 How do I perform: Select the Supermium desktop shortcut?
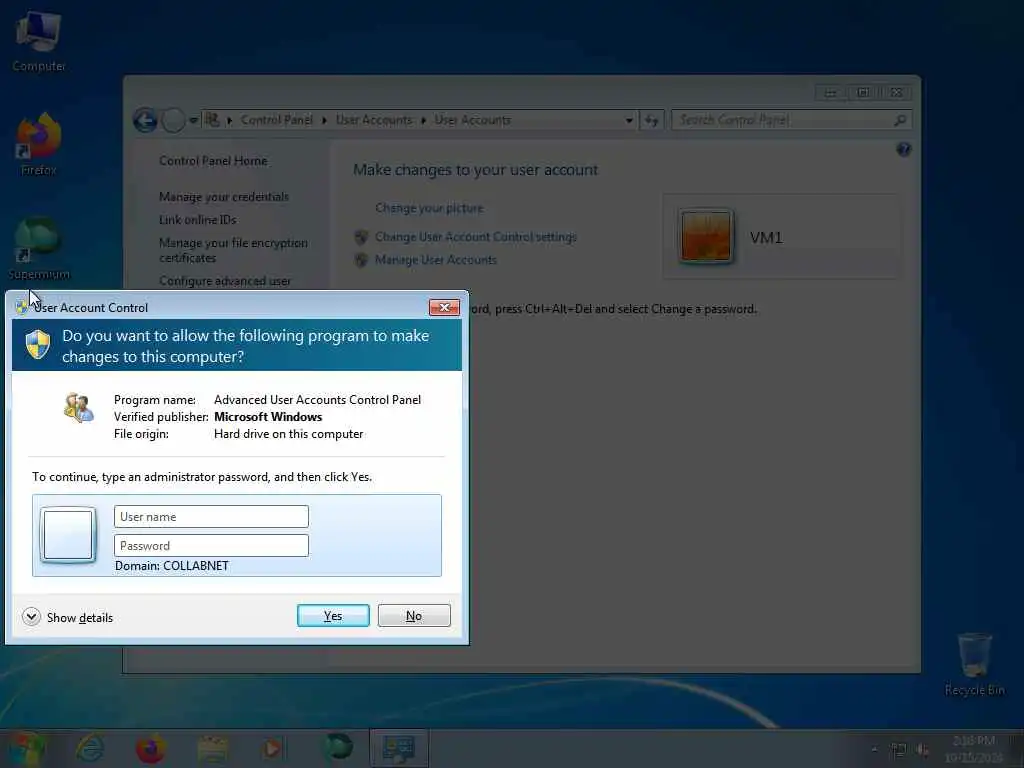(39, 248)
